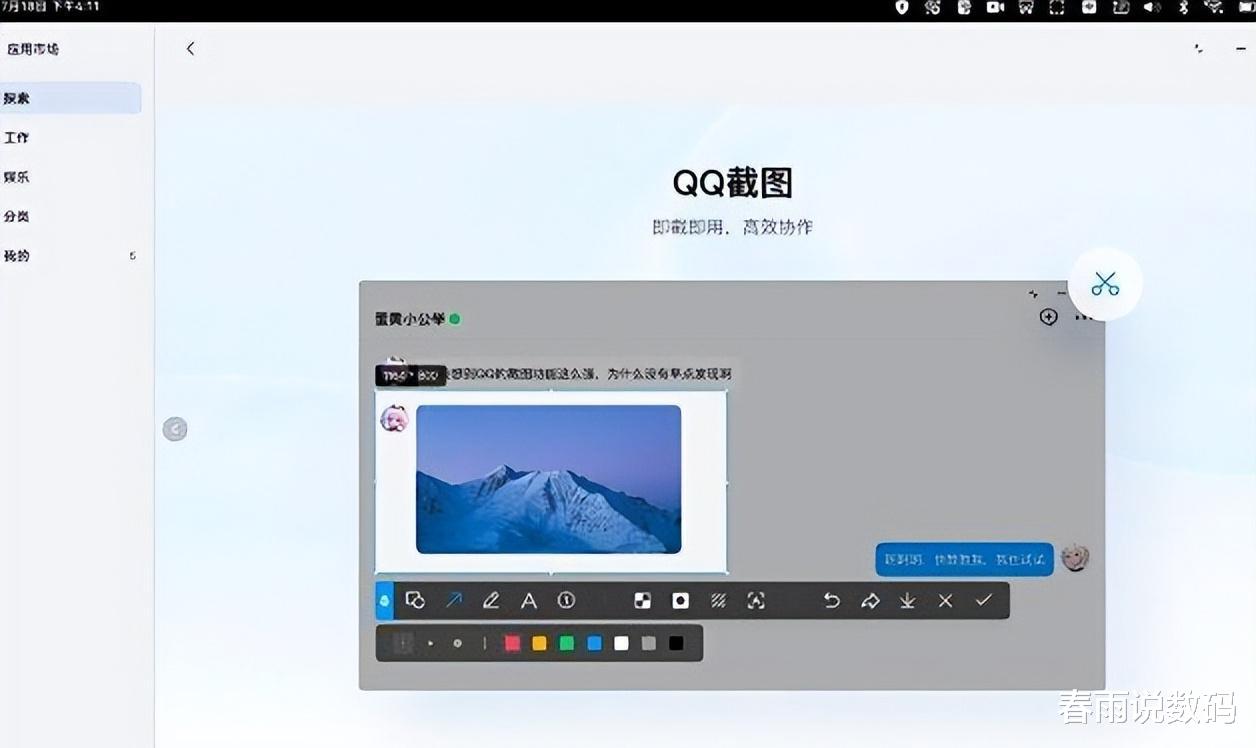The height and width of the screenshot is (748, 1256).
Task: Click the shield icon in the menu bar
Action: [x=902, y=7]
